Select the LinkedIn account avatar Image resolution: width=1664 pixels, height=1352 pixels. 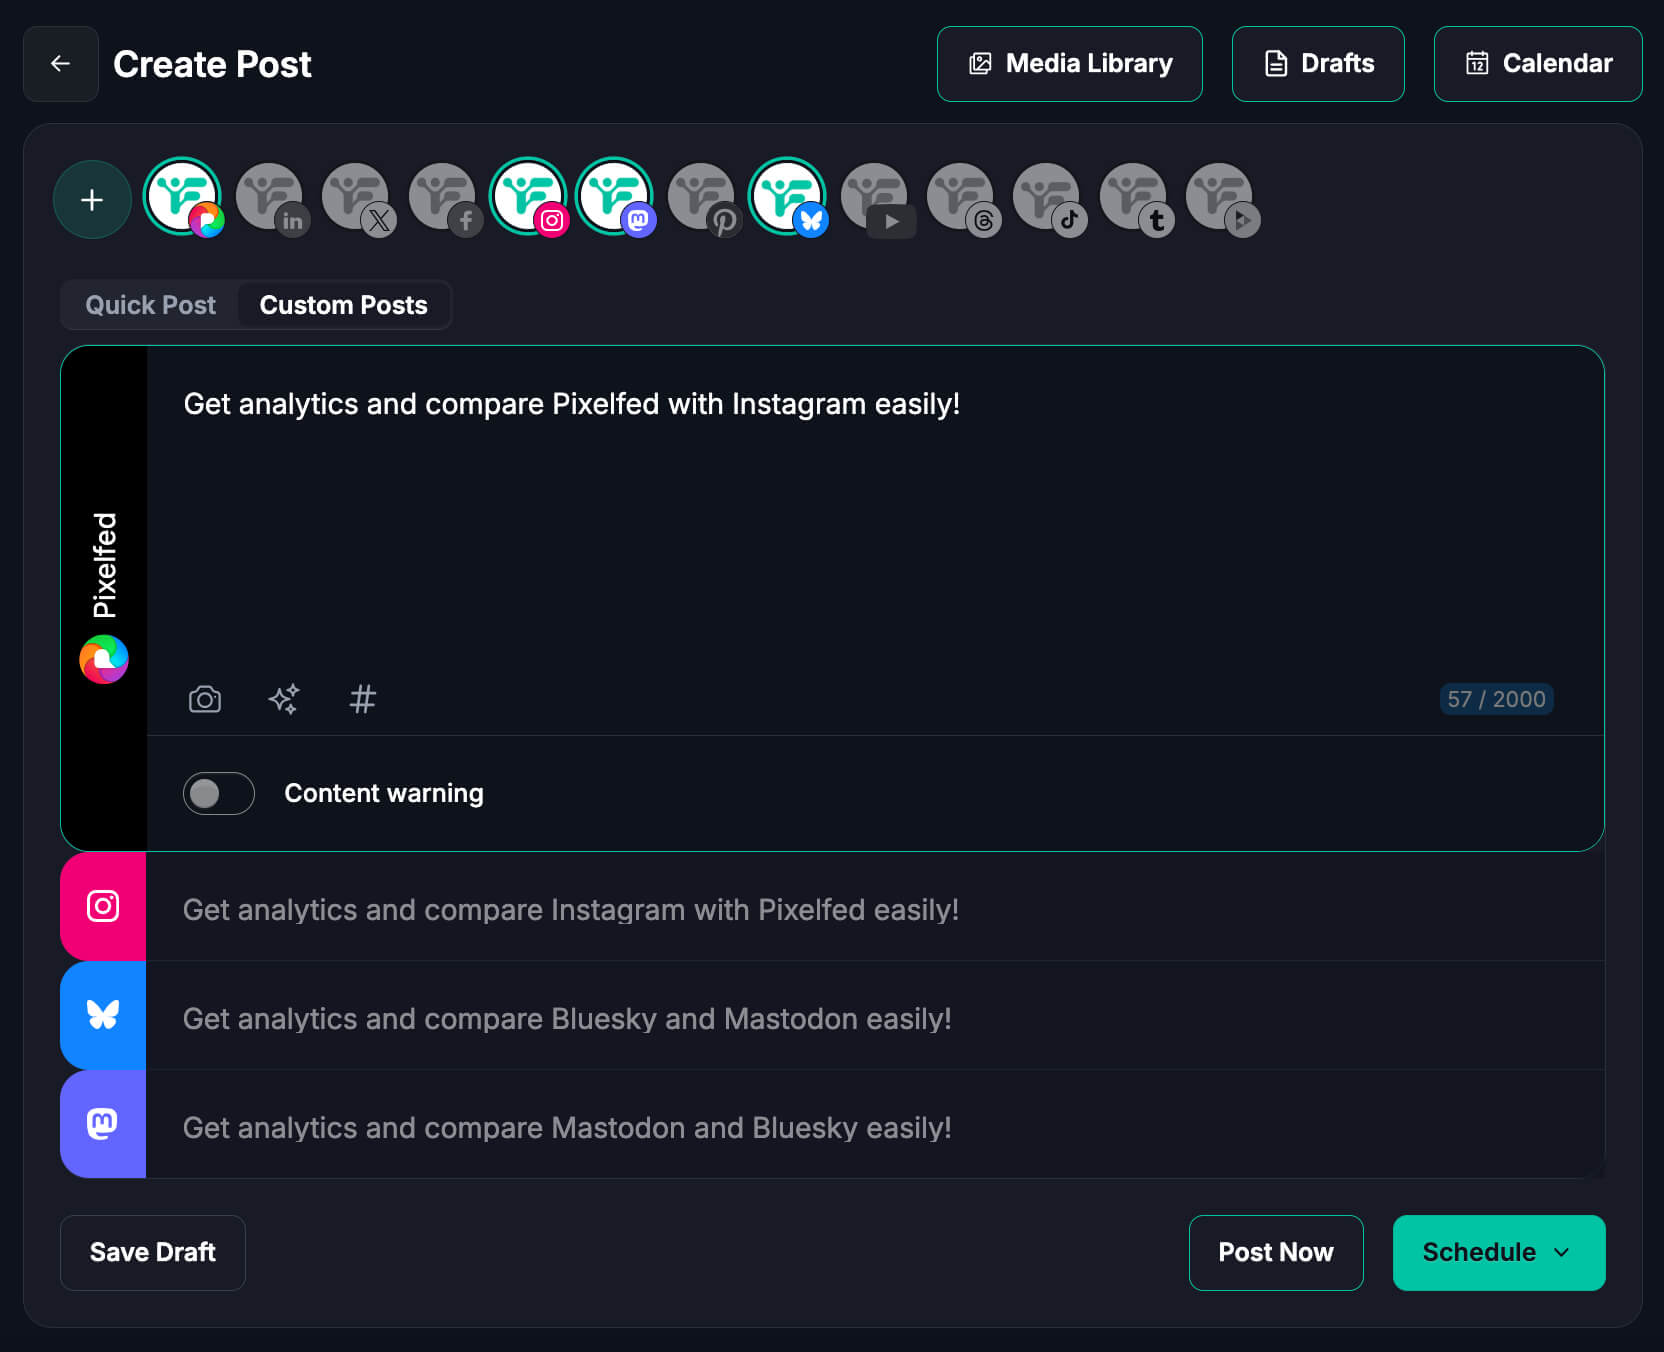(x=271, y=198)
